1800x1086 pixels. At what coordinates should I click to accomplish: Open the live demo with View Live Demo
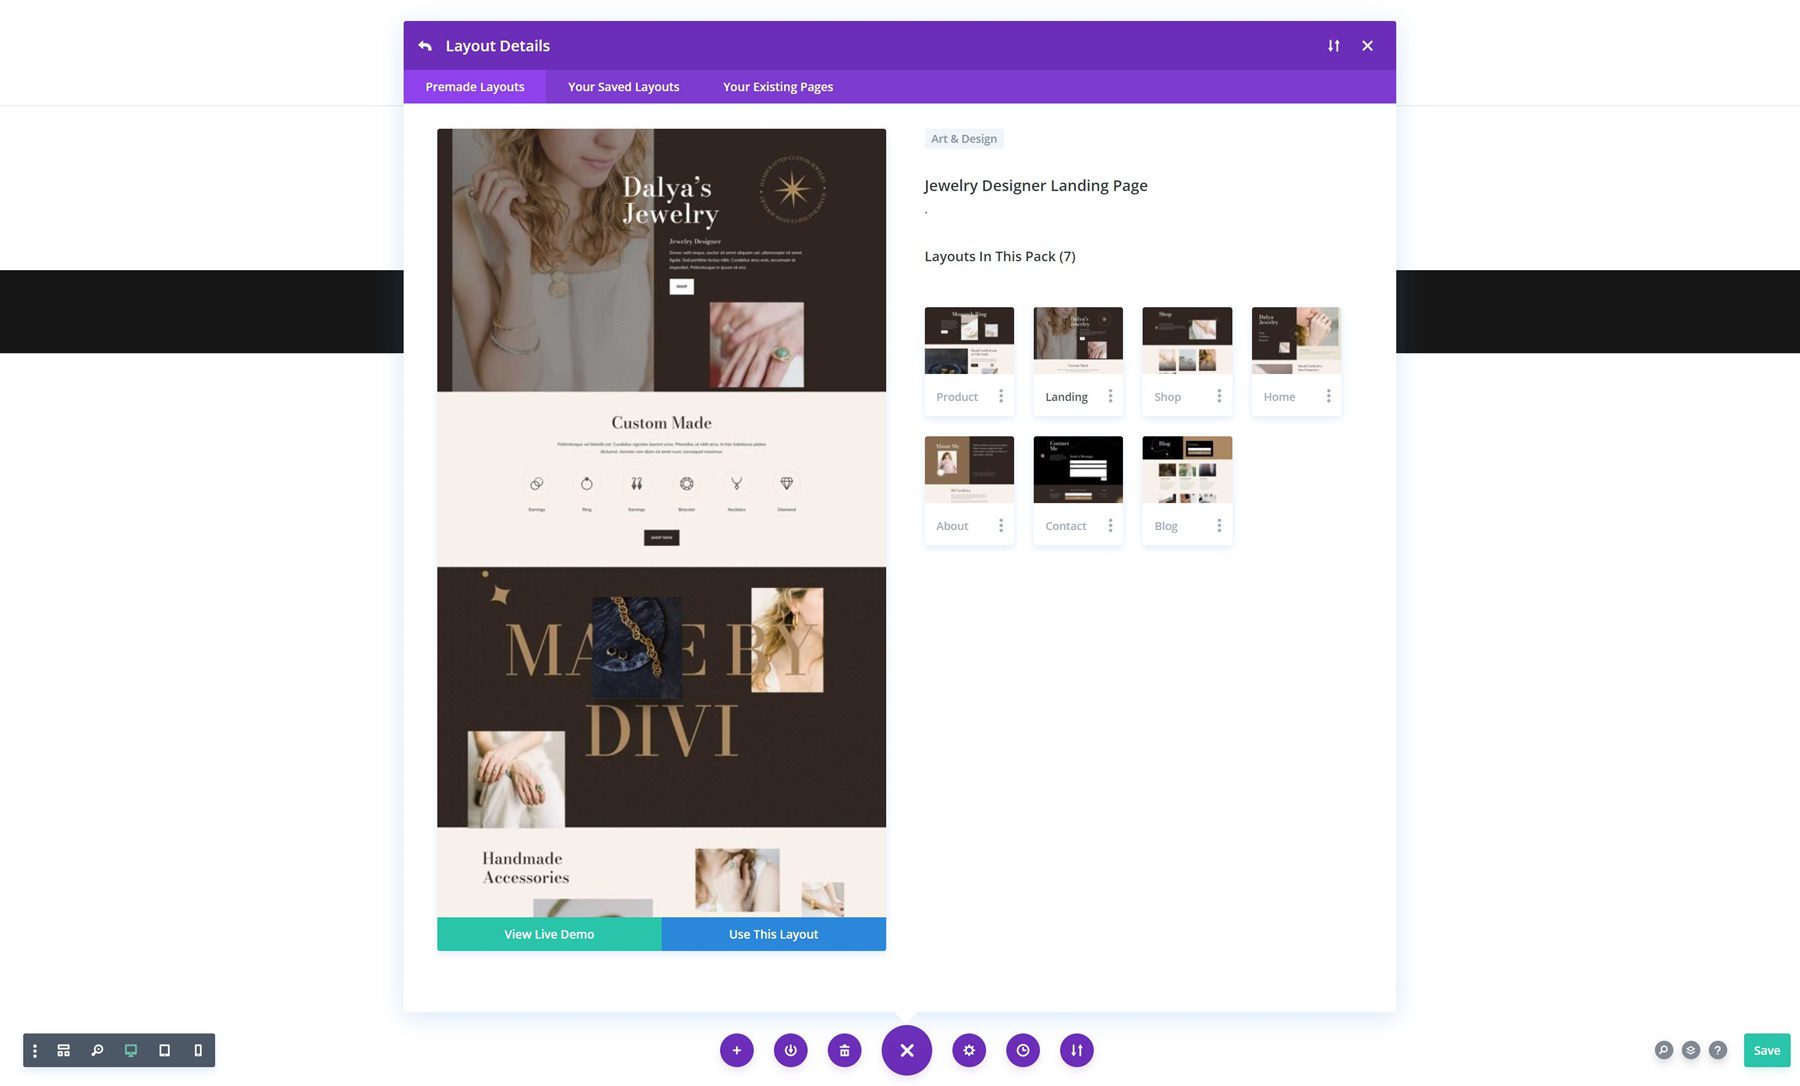pyautogui.click(x=548, y=933)
